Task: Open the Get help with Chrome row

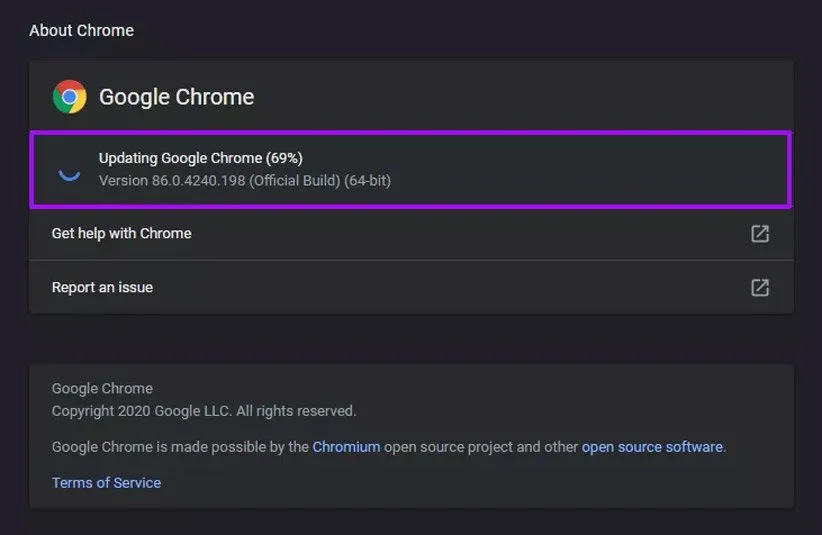Action: click(x=122, y=233)
